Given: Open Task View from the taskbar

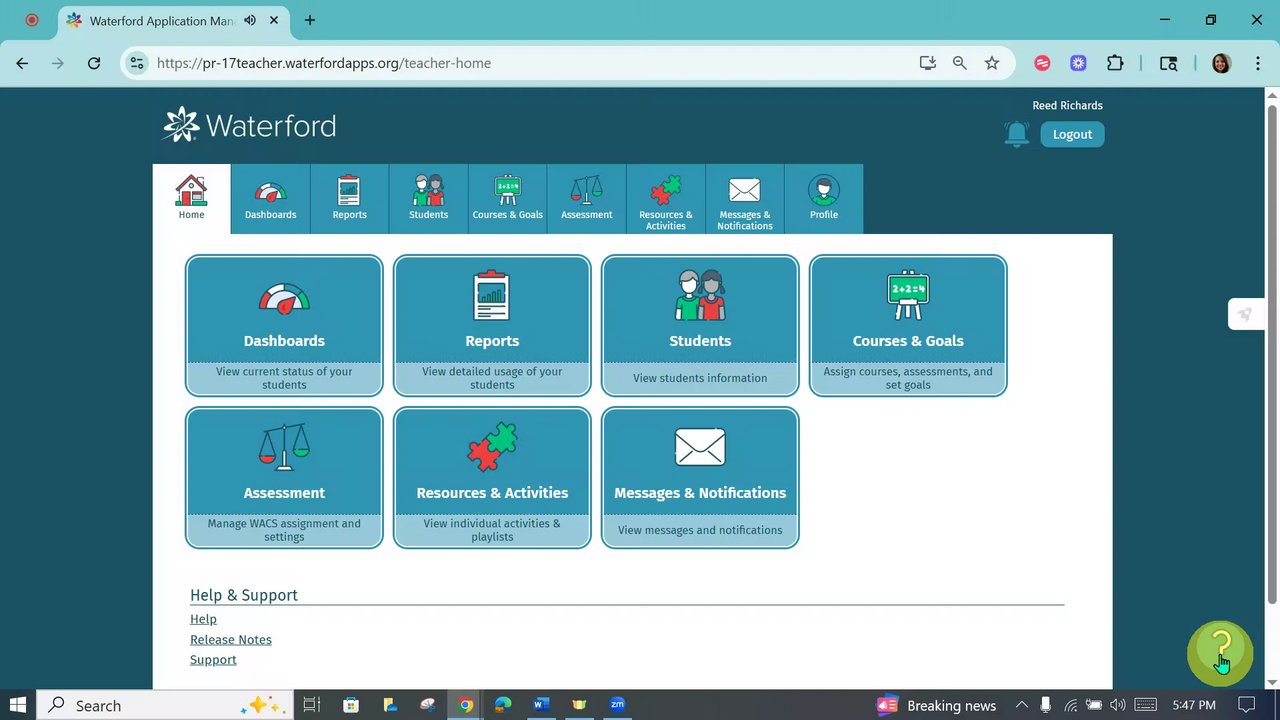Looking at the screenshot, I should (x=312, y=705).
